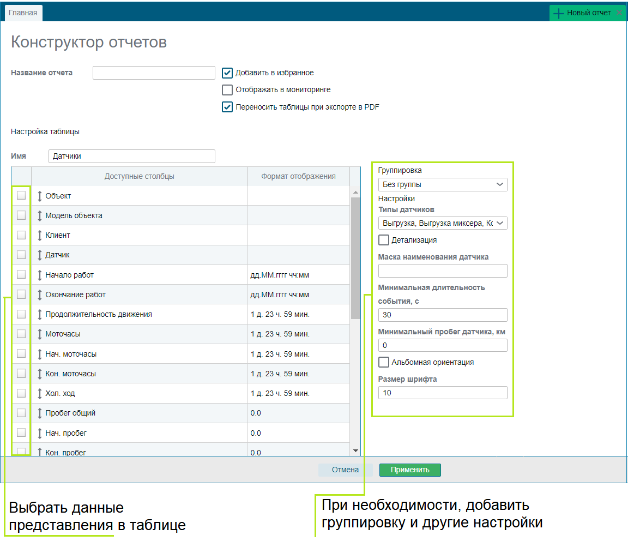Uncheck Добавить в избранное checkbox
Screen dimensions: 628x547
tap(227, 72)
